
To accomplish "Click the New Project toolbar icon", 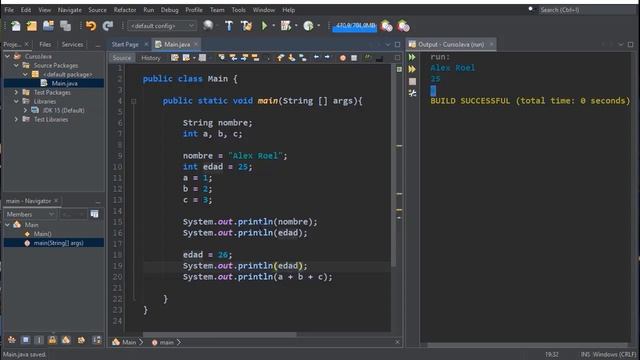I will 31,26.
